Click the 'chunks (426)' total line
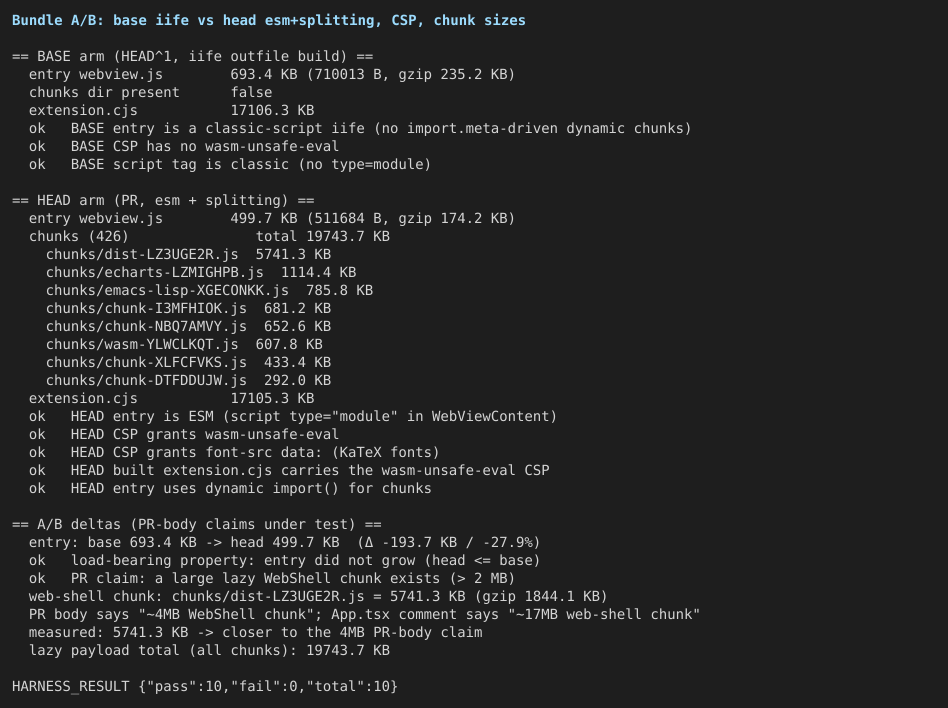 click(209, 236)
